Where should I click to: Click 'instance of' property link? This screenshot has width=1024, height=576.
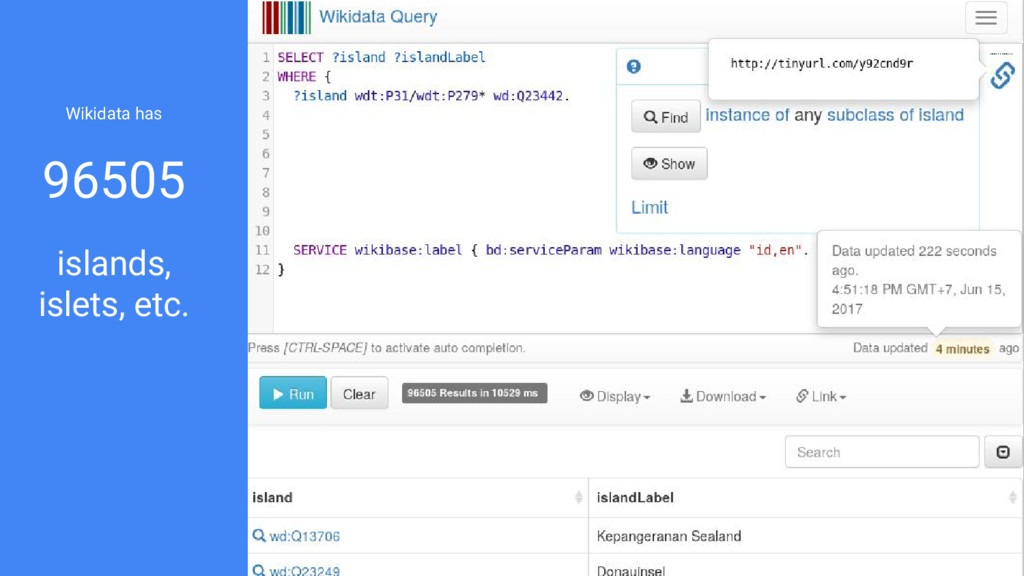pyautogui.click(x=747, y=115)
